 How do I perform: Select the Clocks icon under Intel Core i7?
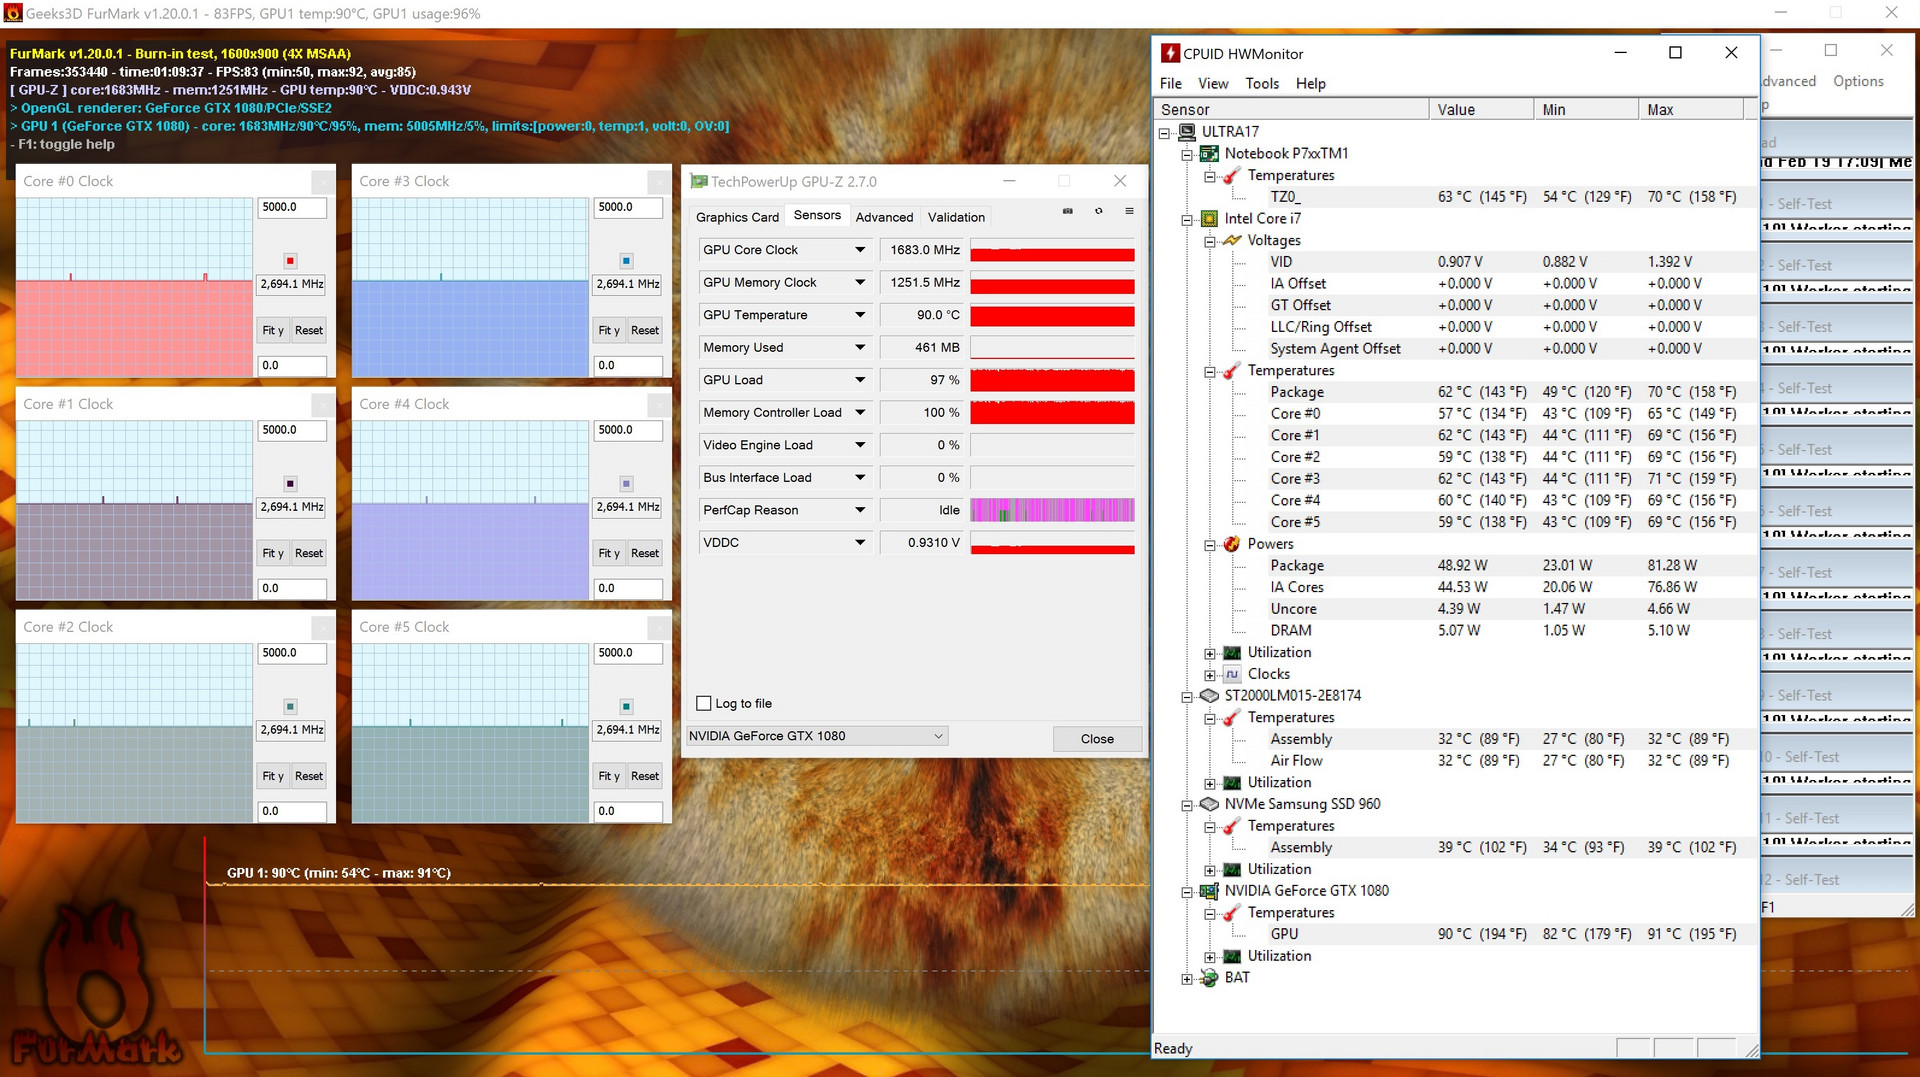tap(1232, 674)
